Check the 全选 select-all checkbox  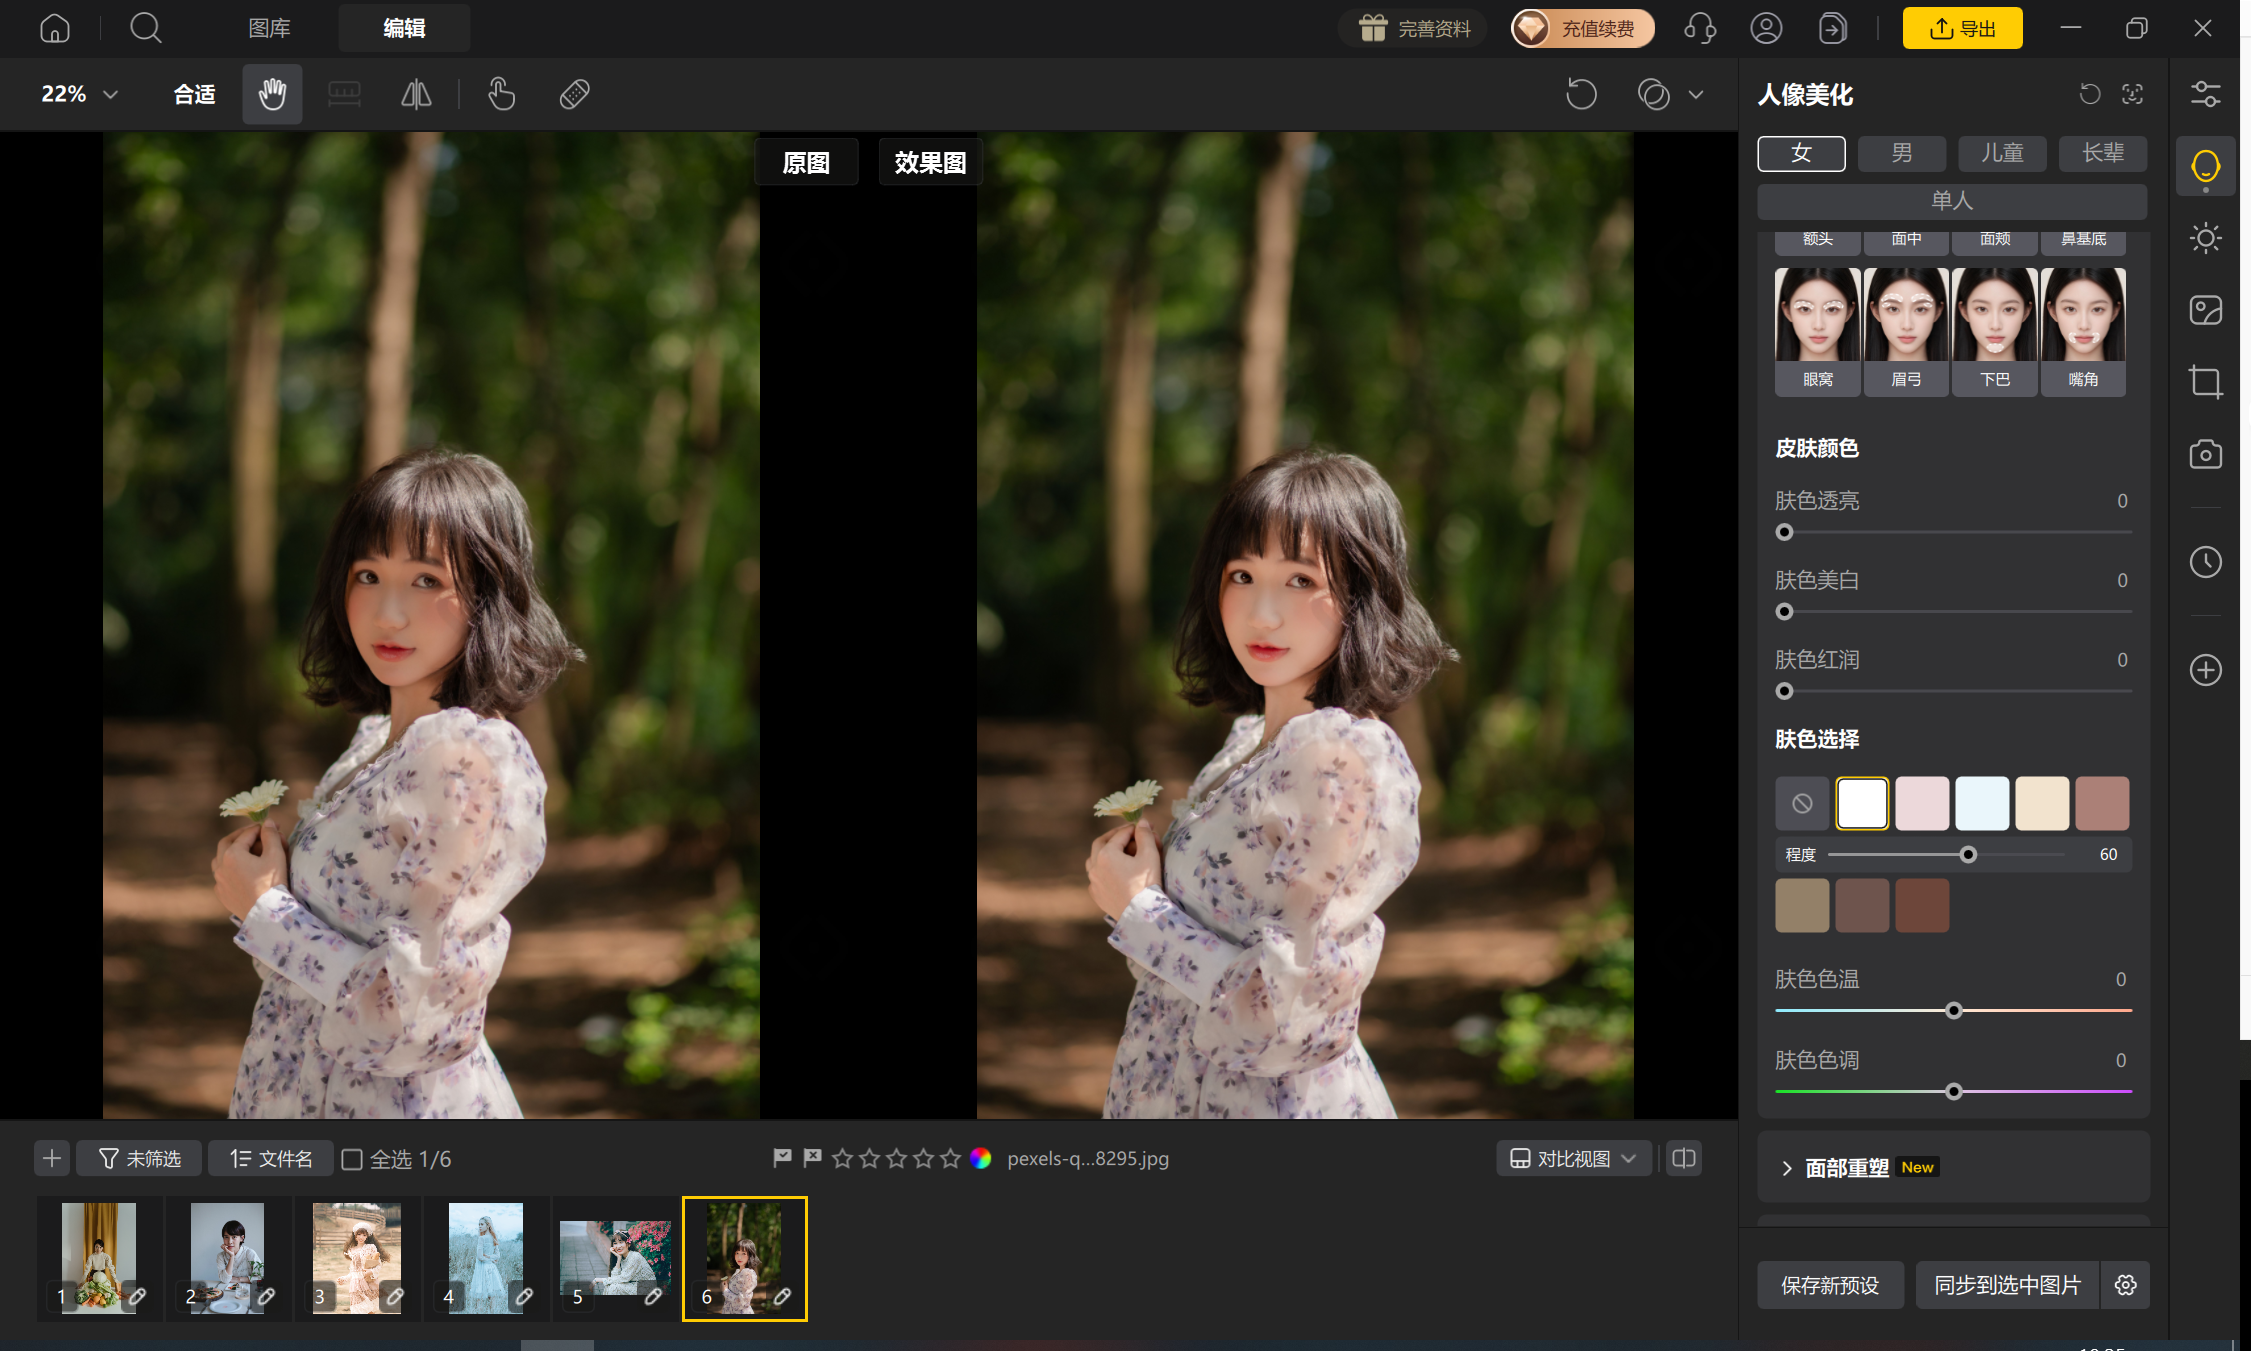coord(352,1159)
